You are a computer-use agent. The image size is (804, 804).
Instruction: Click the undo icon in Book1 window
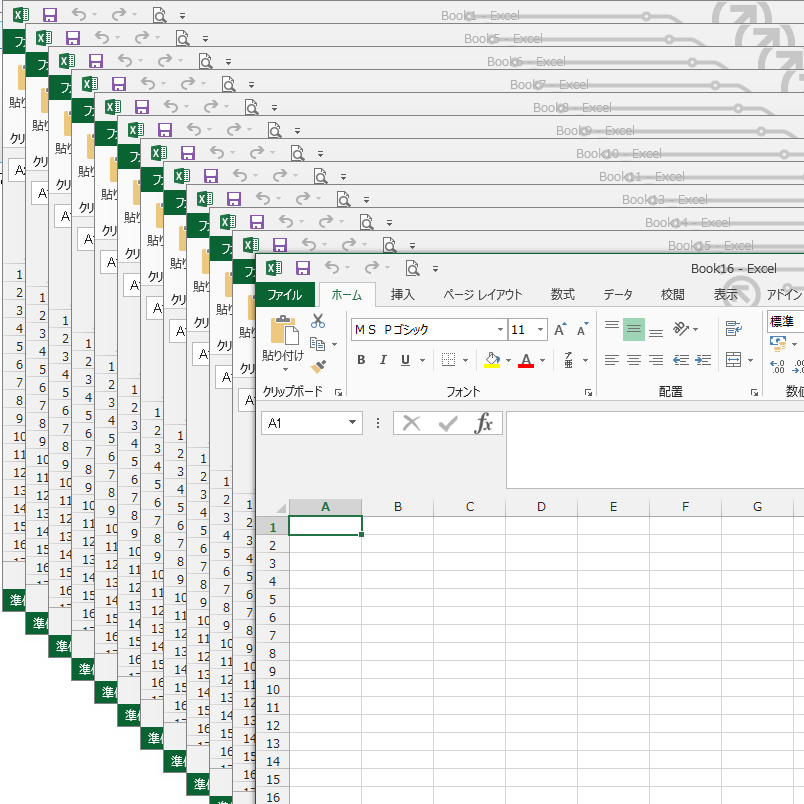point(79,14)
